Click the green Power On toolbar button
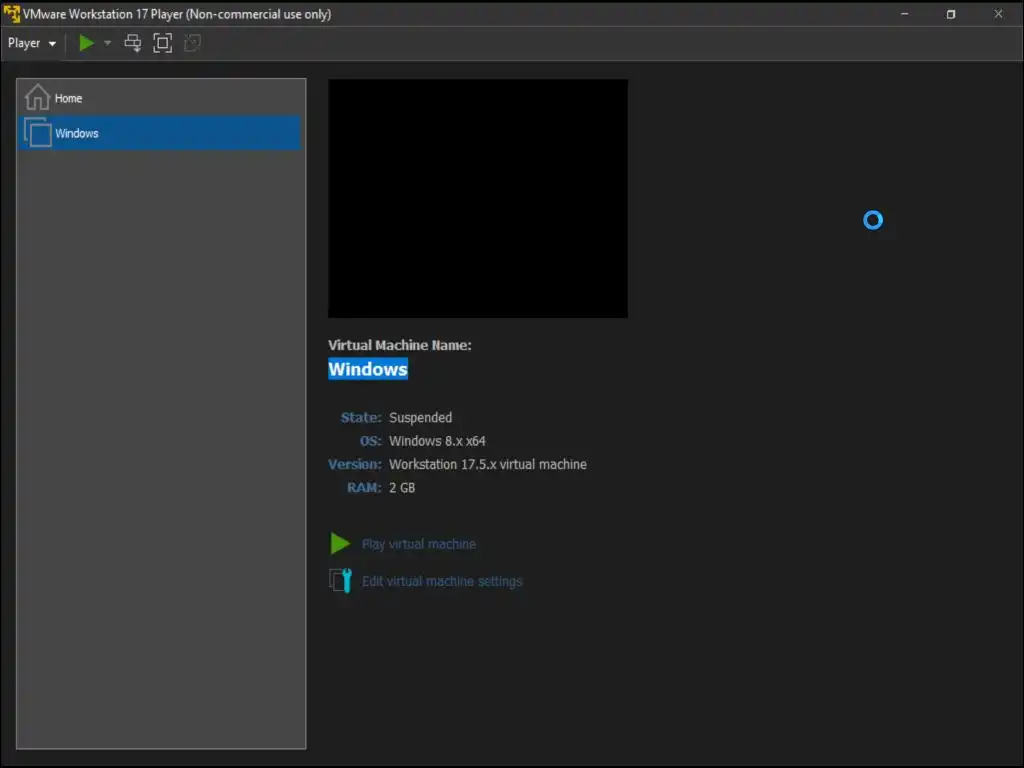Image resolution: width=1024 pixels, height=768 pixels. 86,43
